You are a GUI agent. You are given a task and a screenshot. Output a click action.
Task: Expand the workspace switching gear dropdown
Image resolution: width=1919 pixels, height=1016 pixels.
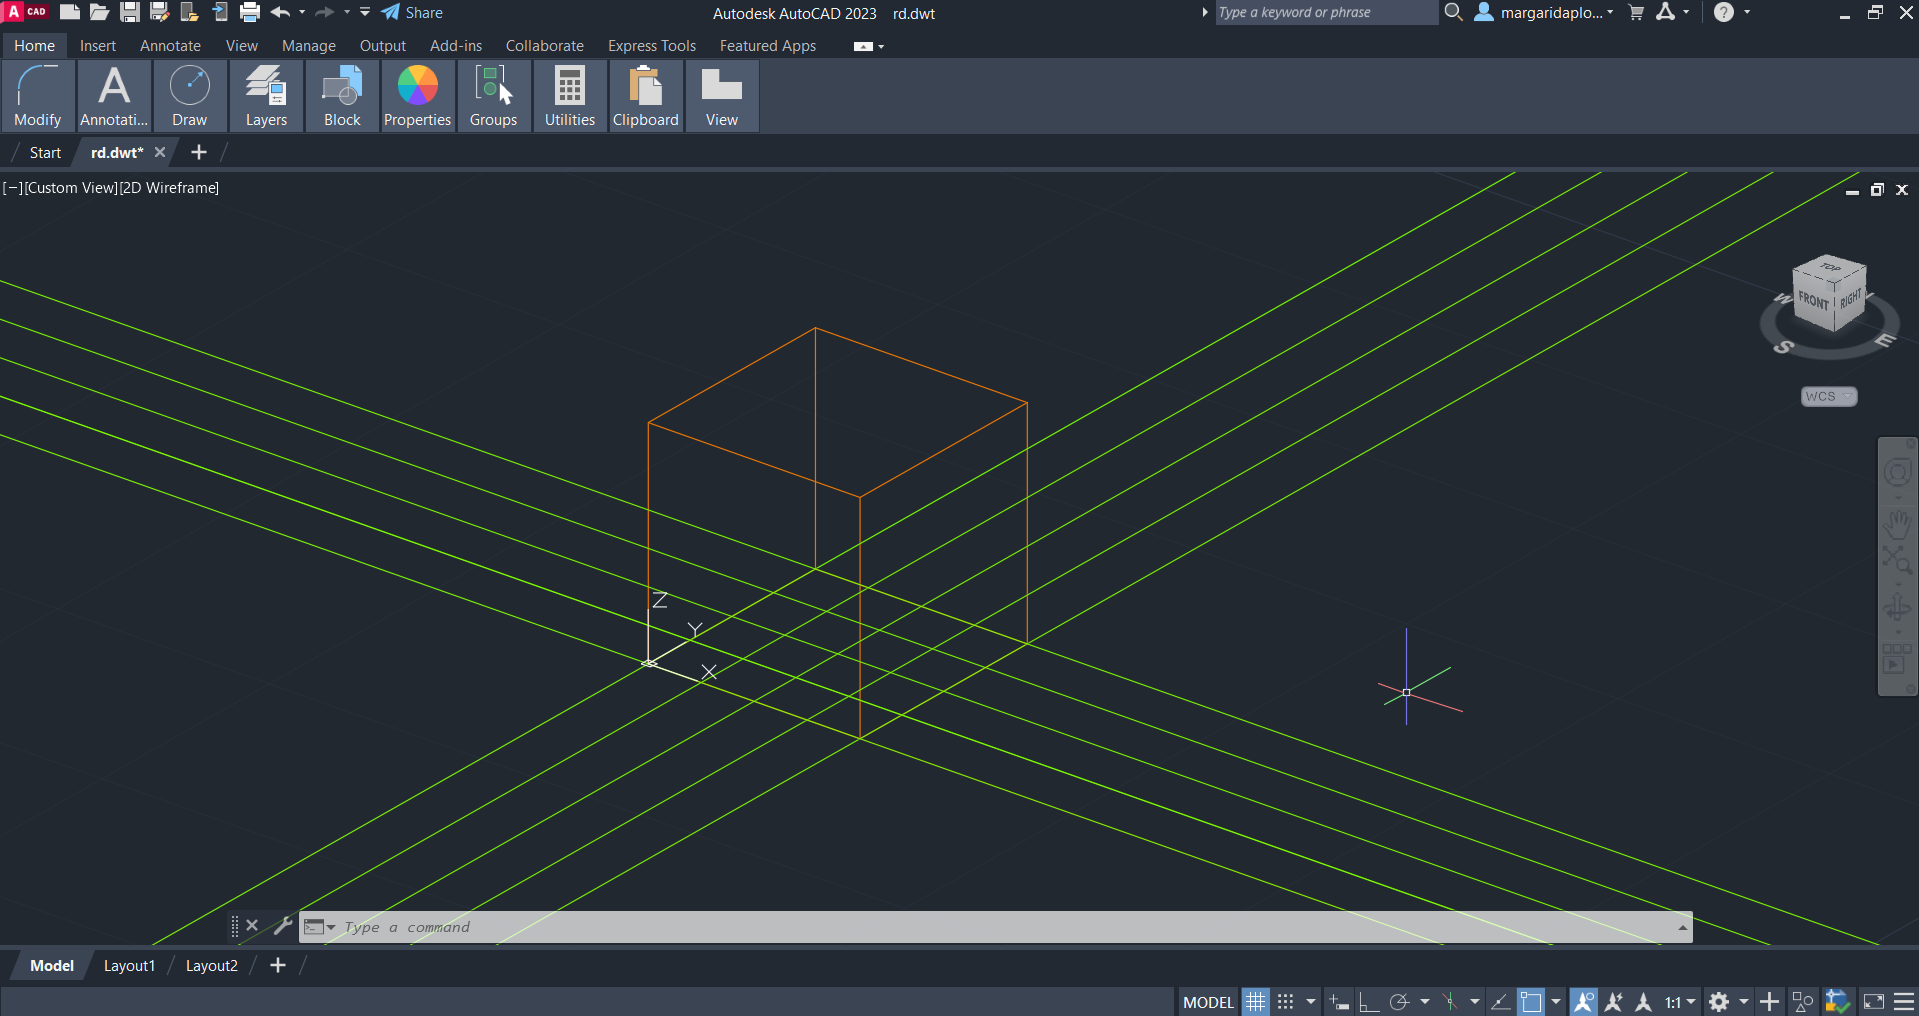pyautogui.click(x=1743, y=1002)
